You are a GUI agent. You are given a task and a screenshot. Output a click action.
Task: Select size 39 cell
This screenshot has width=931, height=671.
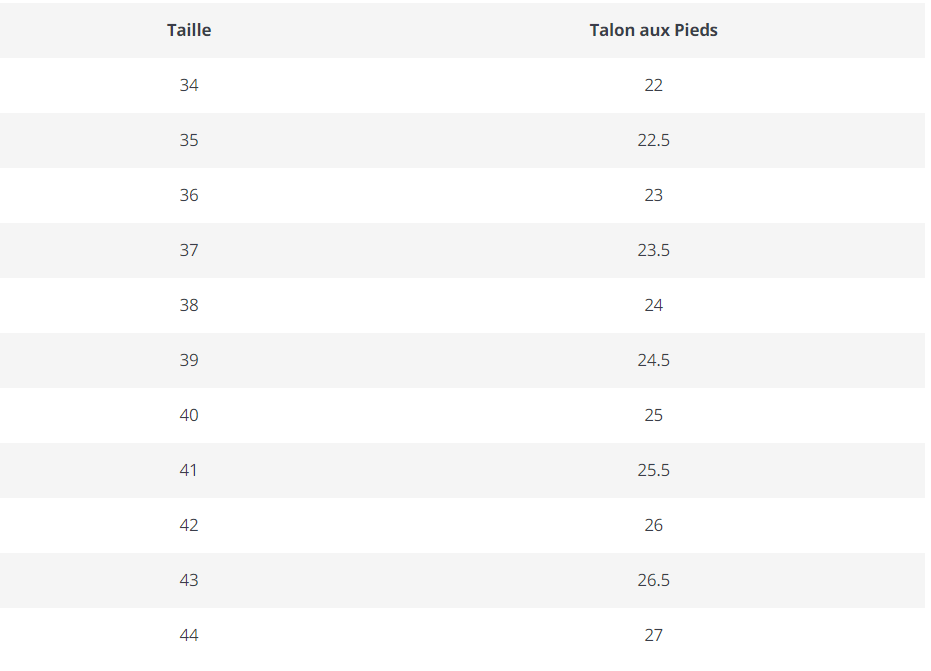[189, 360]
